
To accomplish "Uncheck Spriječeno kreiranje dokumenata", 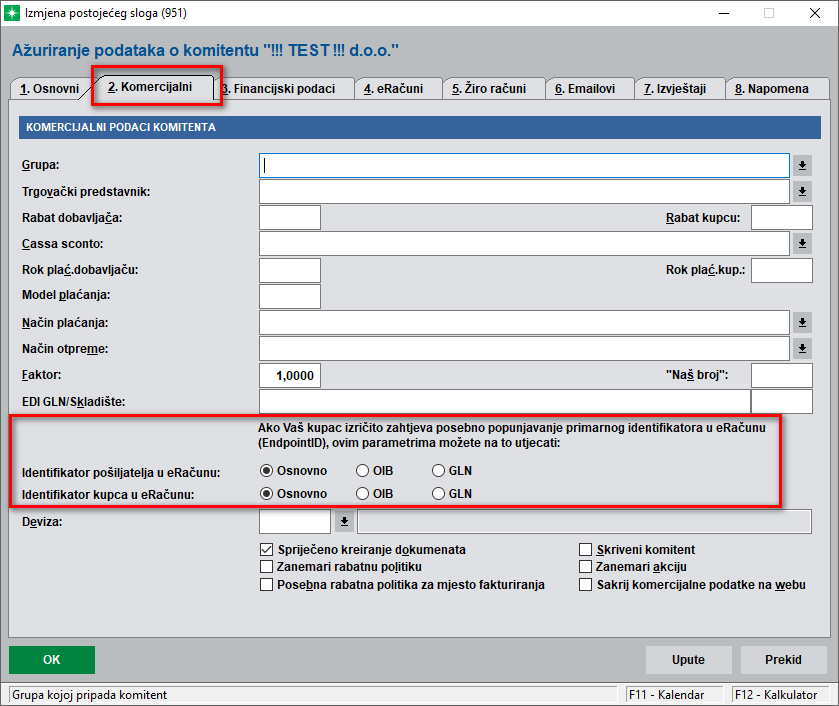I will pyautogui.click(x=267, y=550).
